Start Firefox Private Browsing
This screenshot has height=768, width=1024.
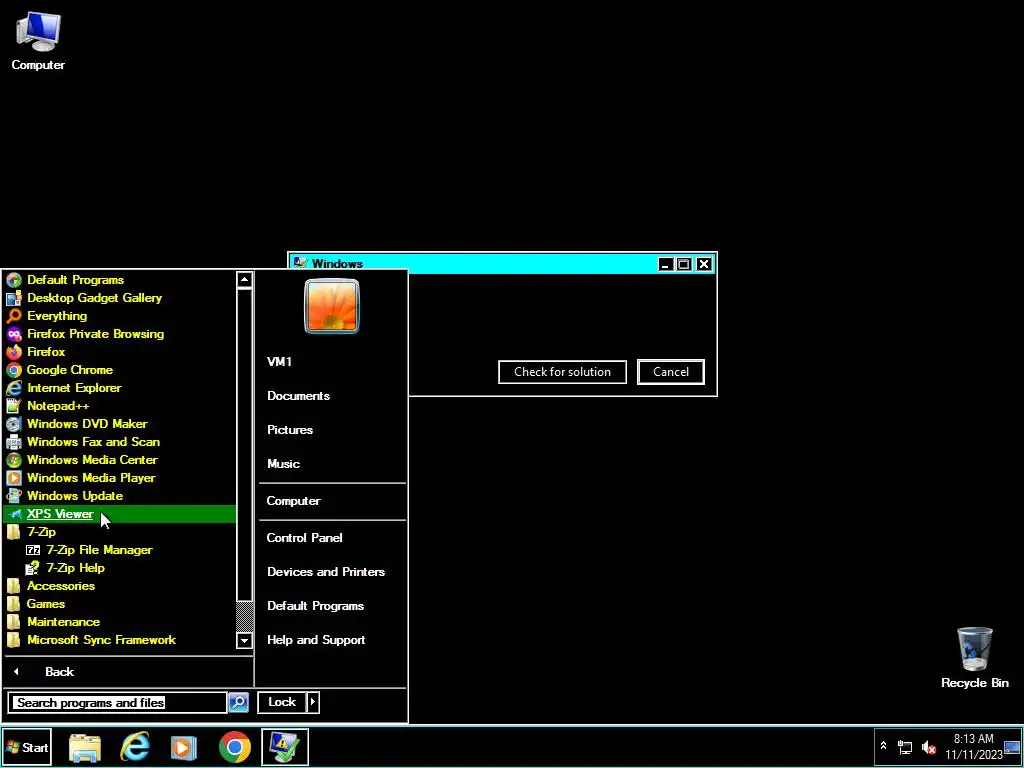pyautogui.click(x=120, y=334)
